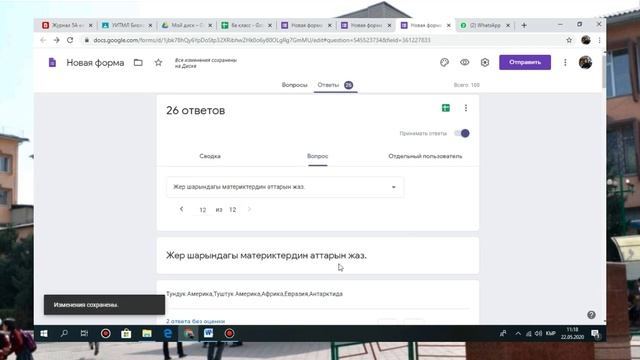Open Chrome three-dot menu
640x360 pixels.
point(599,40)
